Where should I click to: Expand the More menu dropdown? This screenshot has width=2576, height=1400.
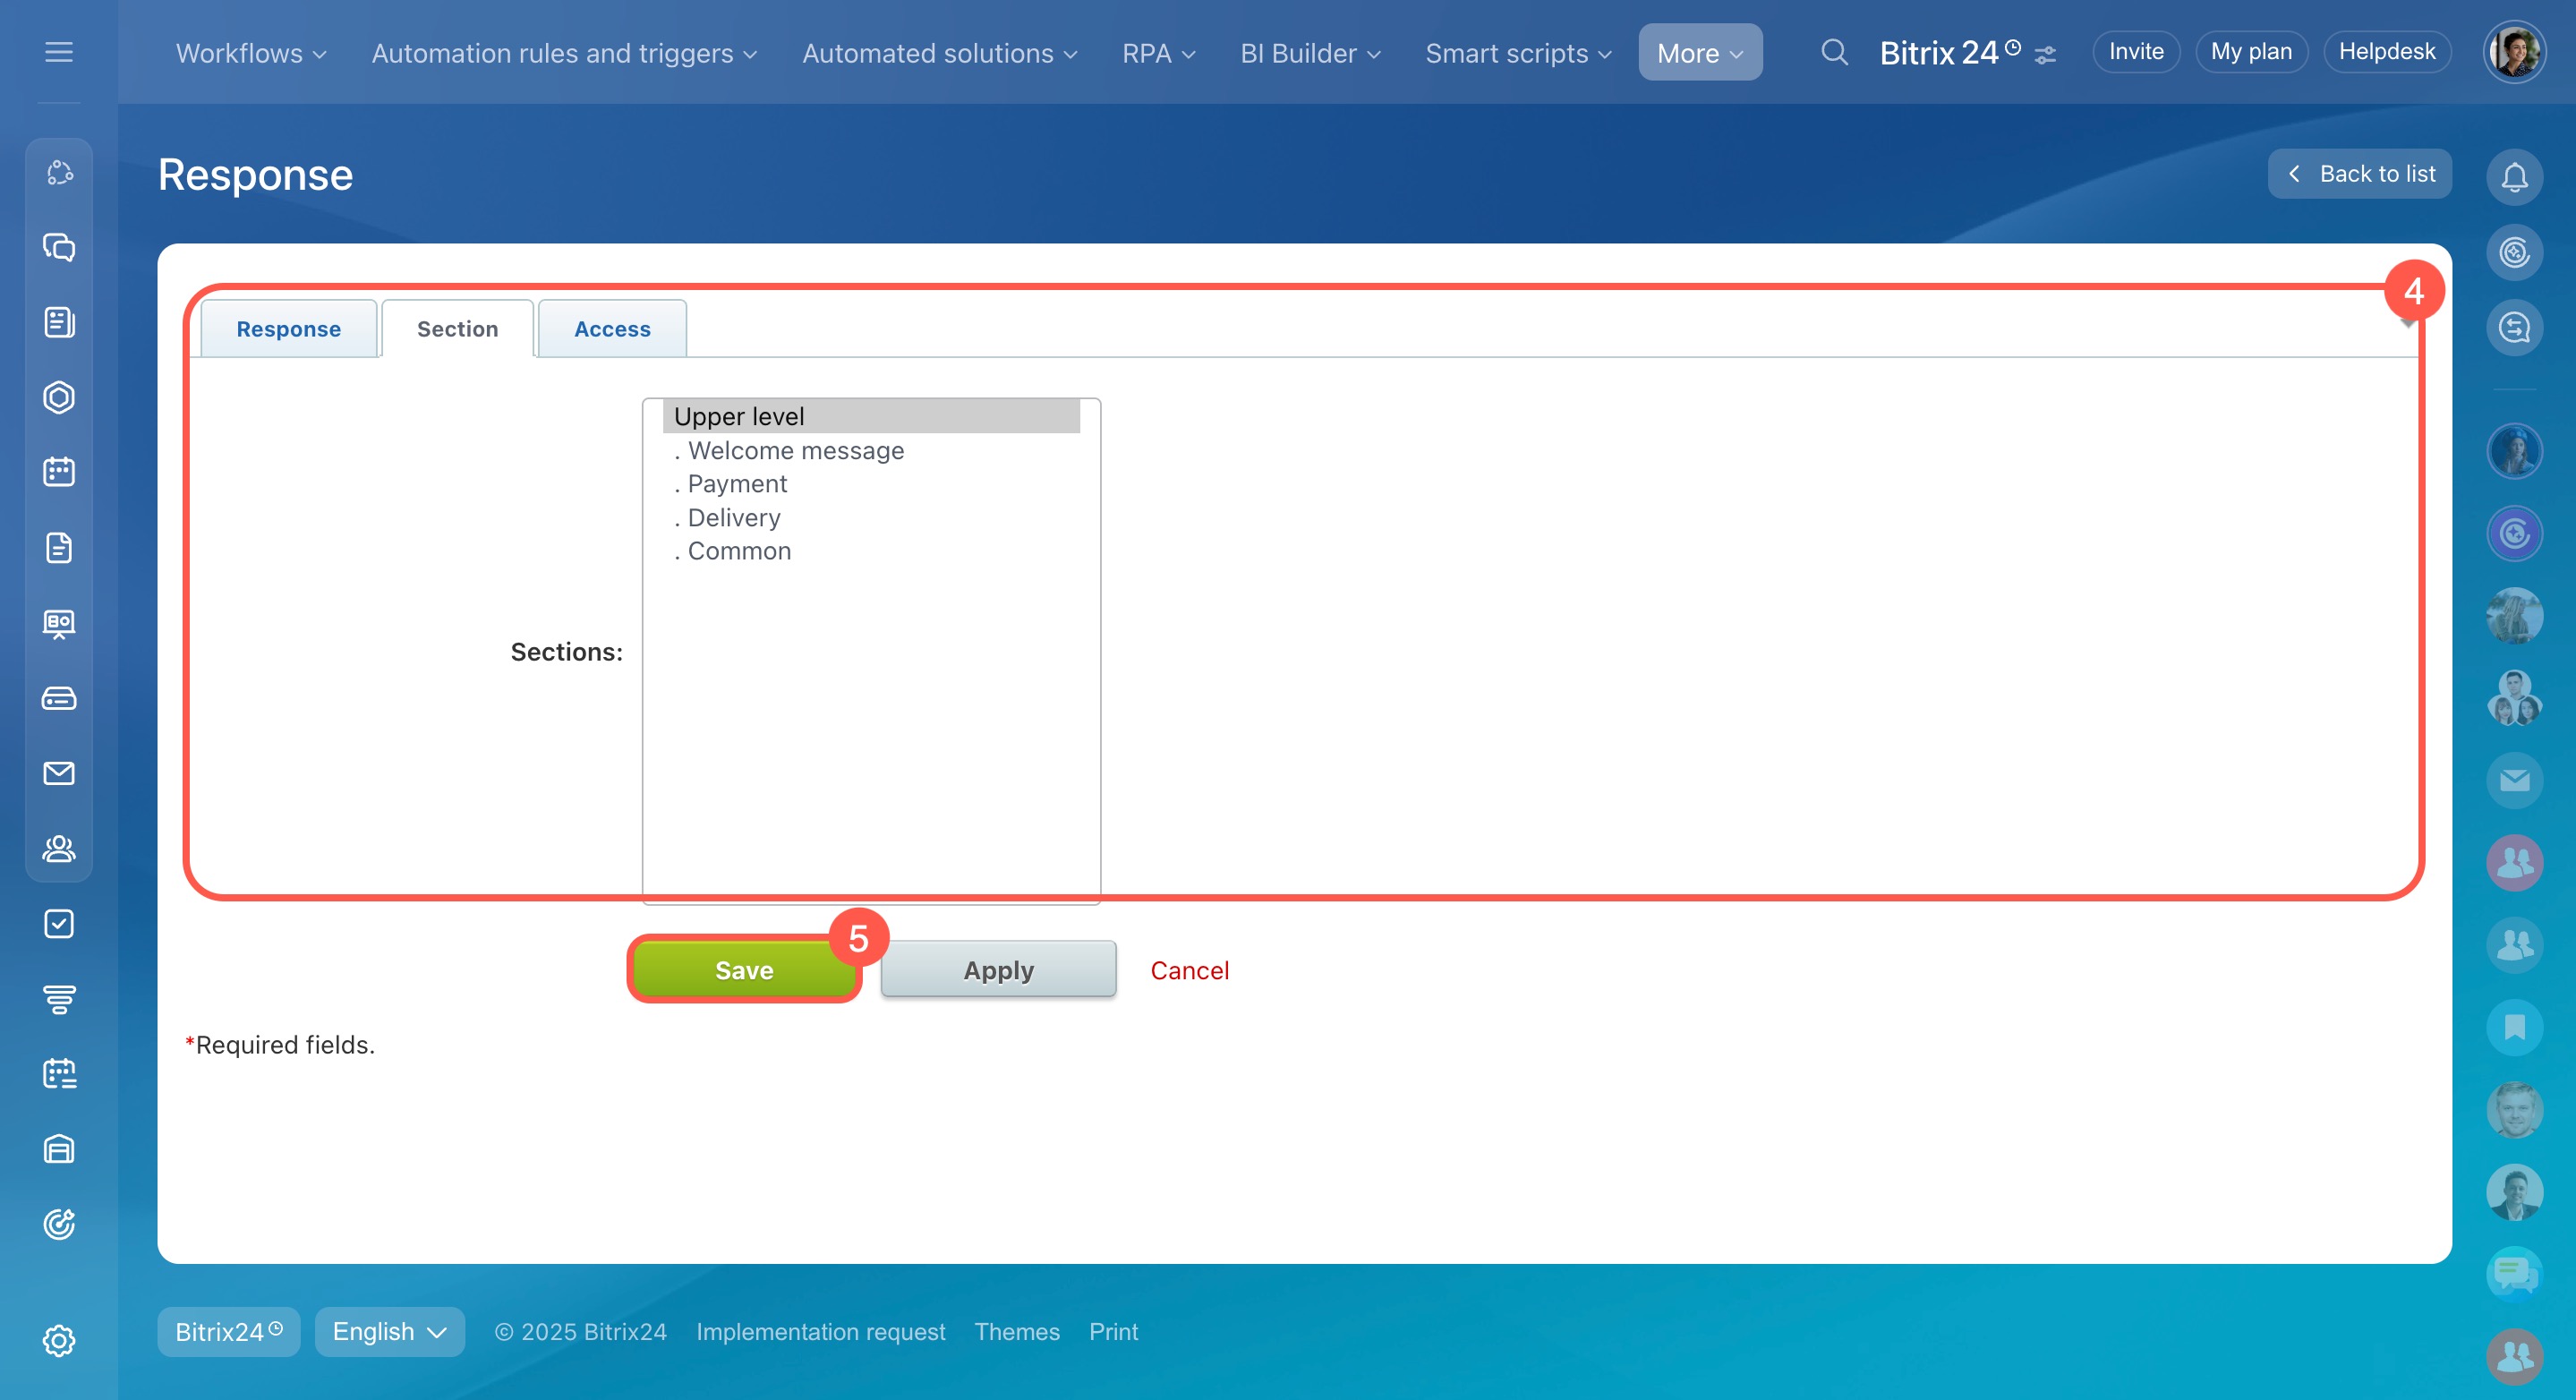(x=1699, y=53)
